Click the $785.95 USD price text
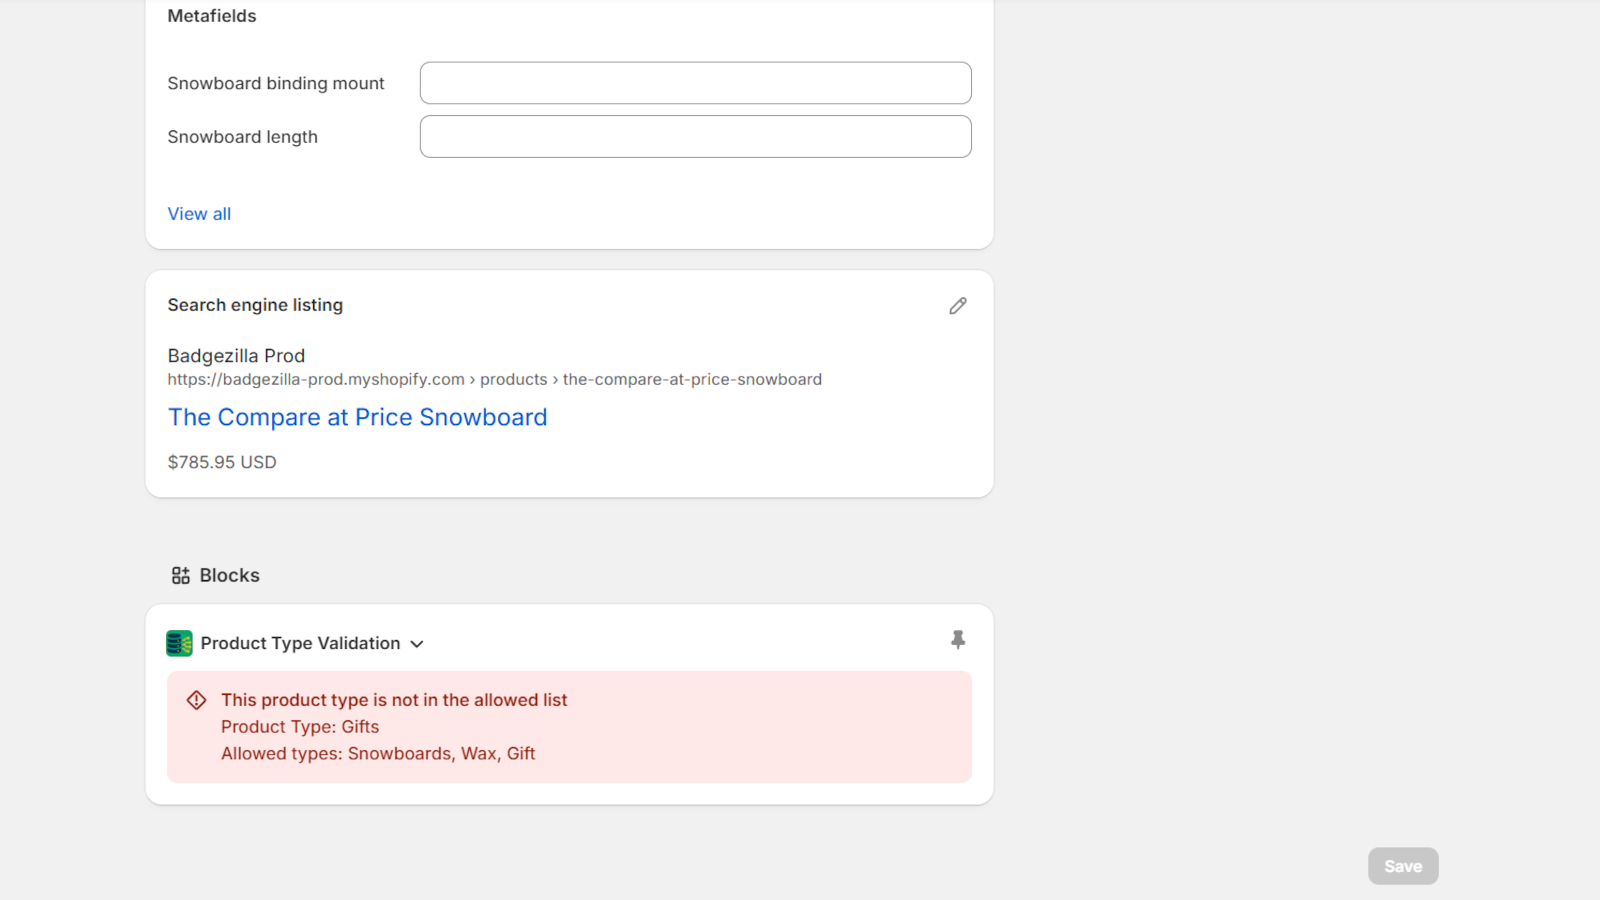Image resolution: width=1600 pixels, height=900 pixels. tap(222, 462)
